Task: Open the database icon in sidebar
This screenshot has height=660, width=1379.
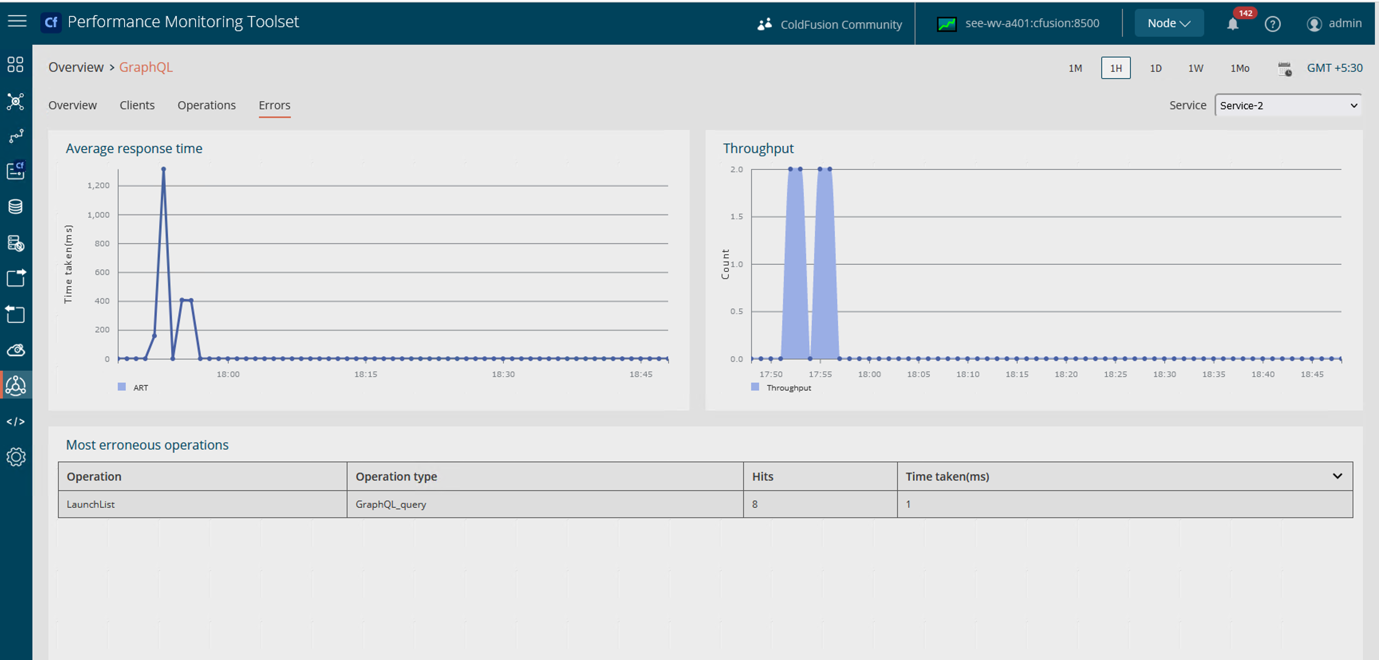Action: click(x=15, y=207)
